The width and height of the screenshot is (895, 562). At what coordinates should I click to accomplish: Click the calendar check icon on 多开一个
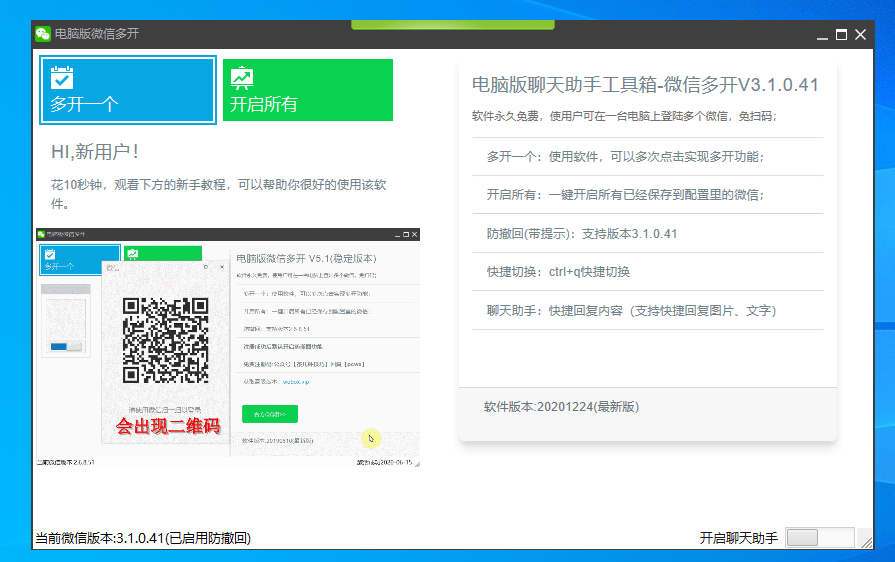click(x=62, y=78)
